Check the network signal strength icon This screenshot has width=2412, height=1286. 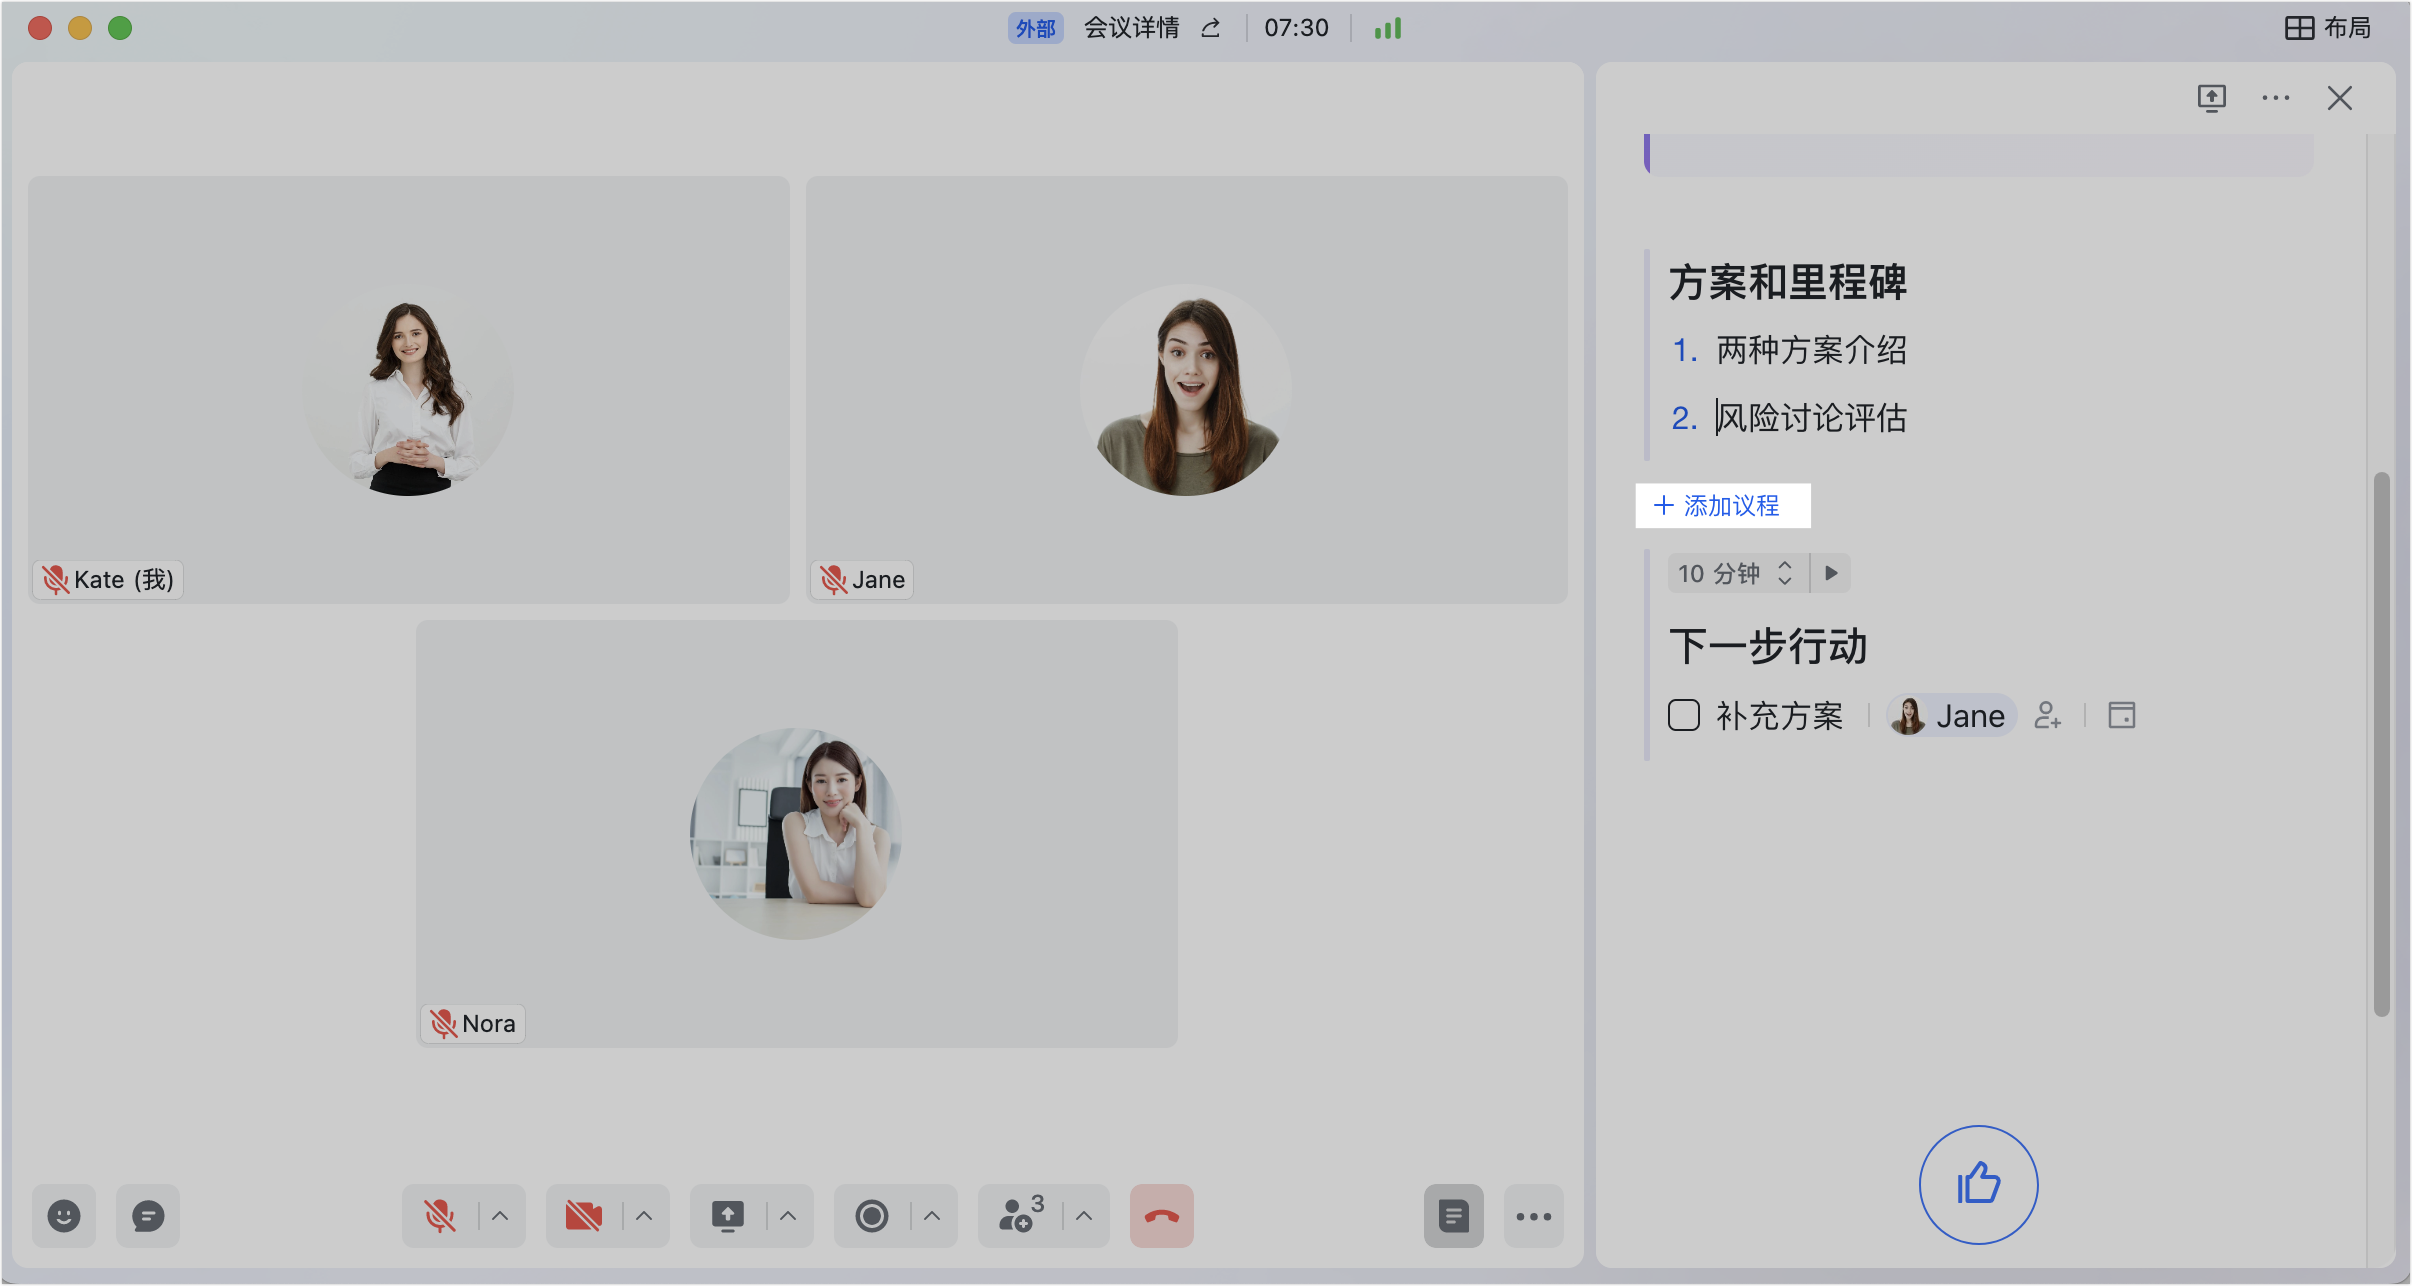pos(1388,28)
